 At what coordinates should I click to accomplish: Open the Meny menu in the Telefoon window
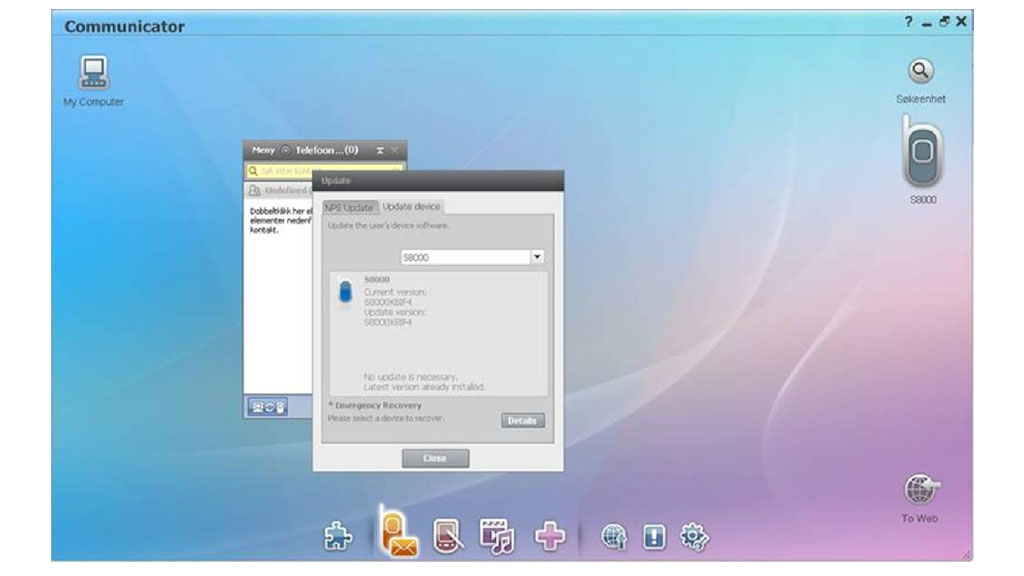(263, 150)
